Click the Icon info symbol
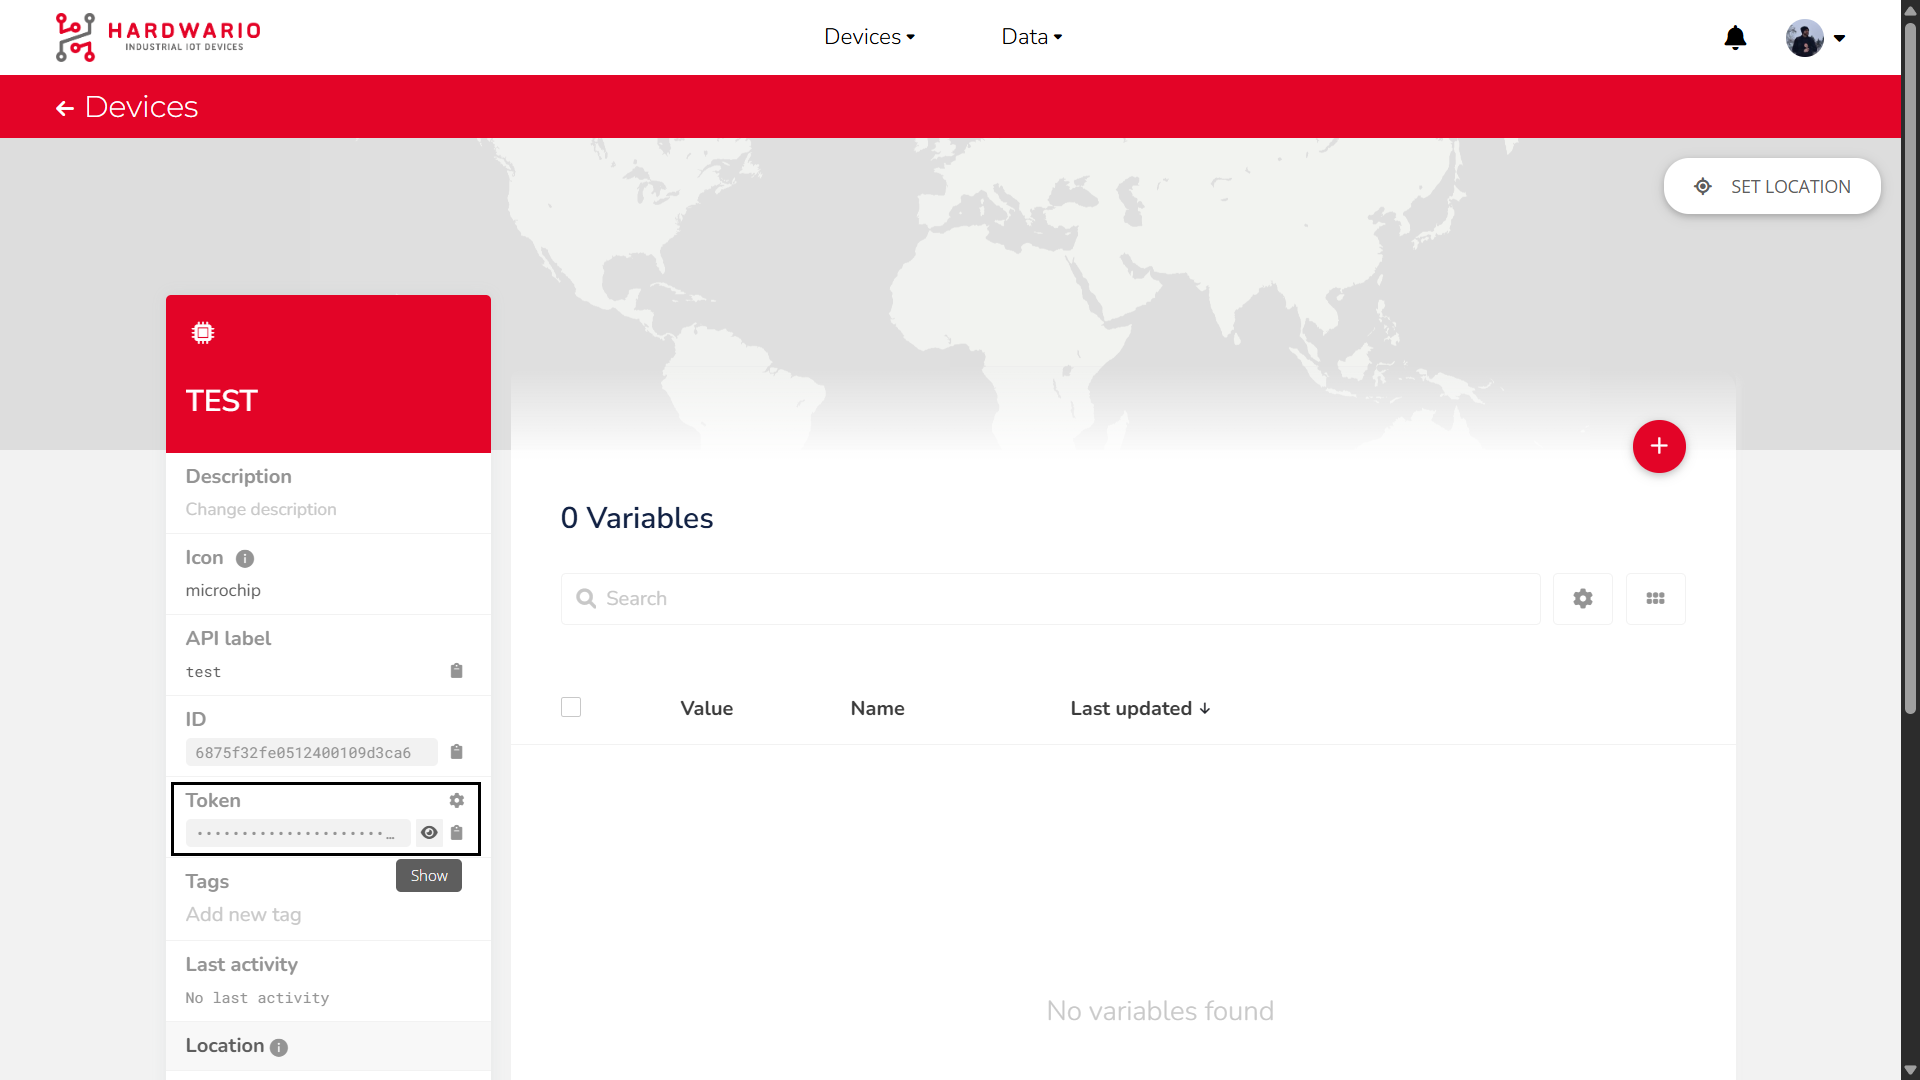The height and width of the screenshot is (1080, 1920). pyautogui.click(x=245, y=559)
